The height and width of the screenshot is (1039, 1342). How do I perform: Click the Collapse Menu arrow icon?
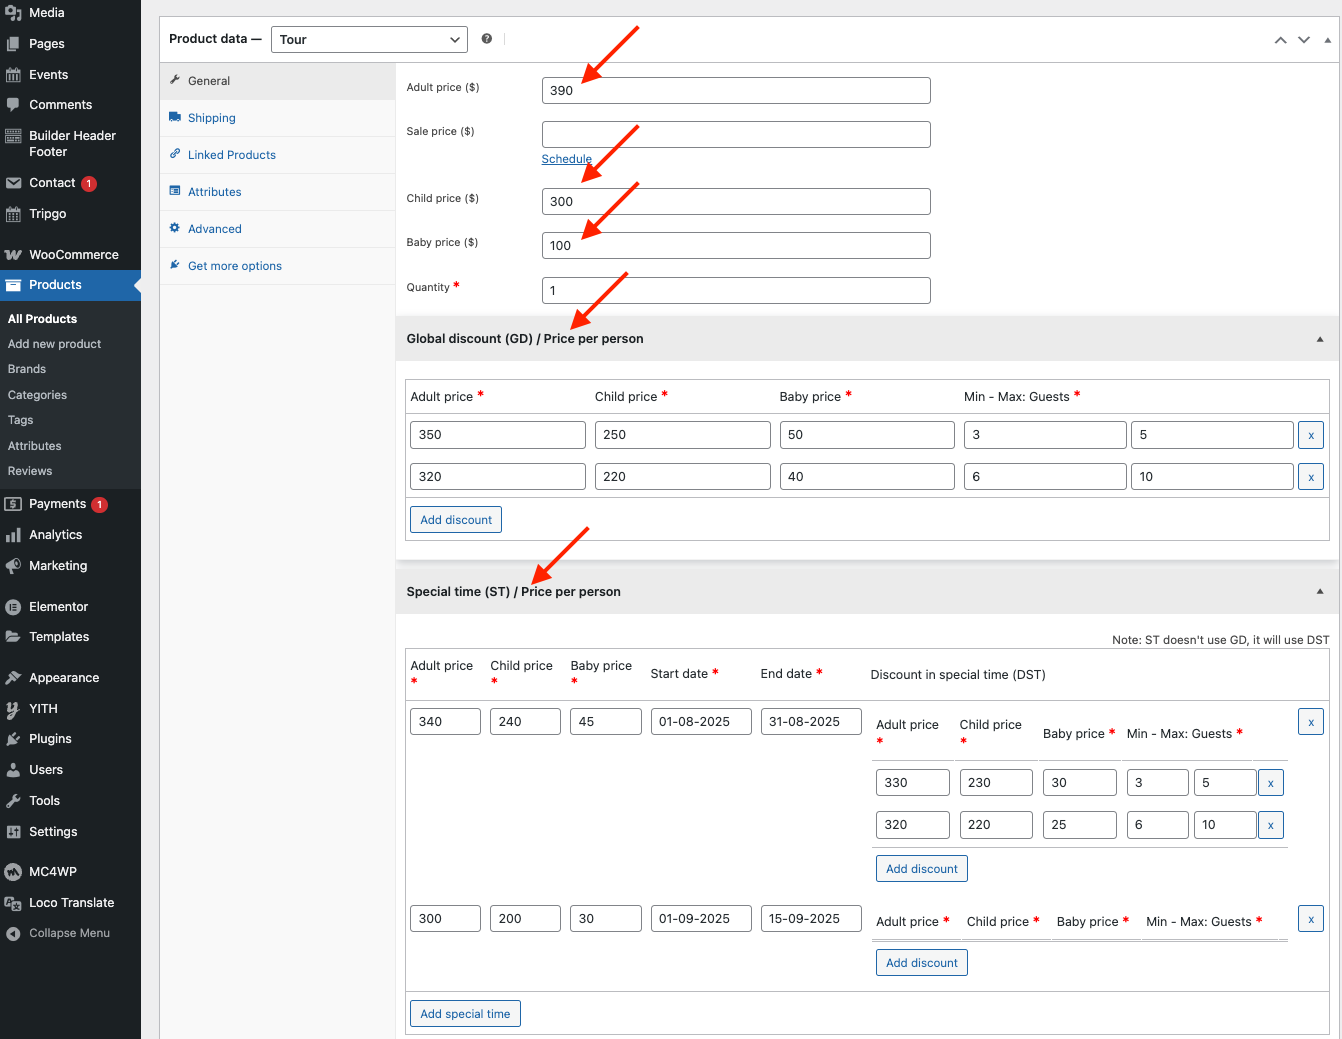(x=13, y=934)
